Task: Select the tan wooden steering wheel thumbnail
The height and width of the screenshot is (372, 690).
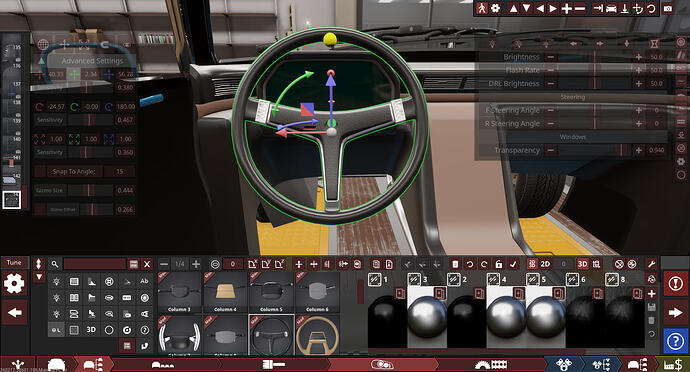Action: tap(317, 335)
